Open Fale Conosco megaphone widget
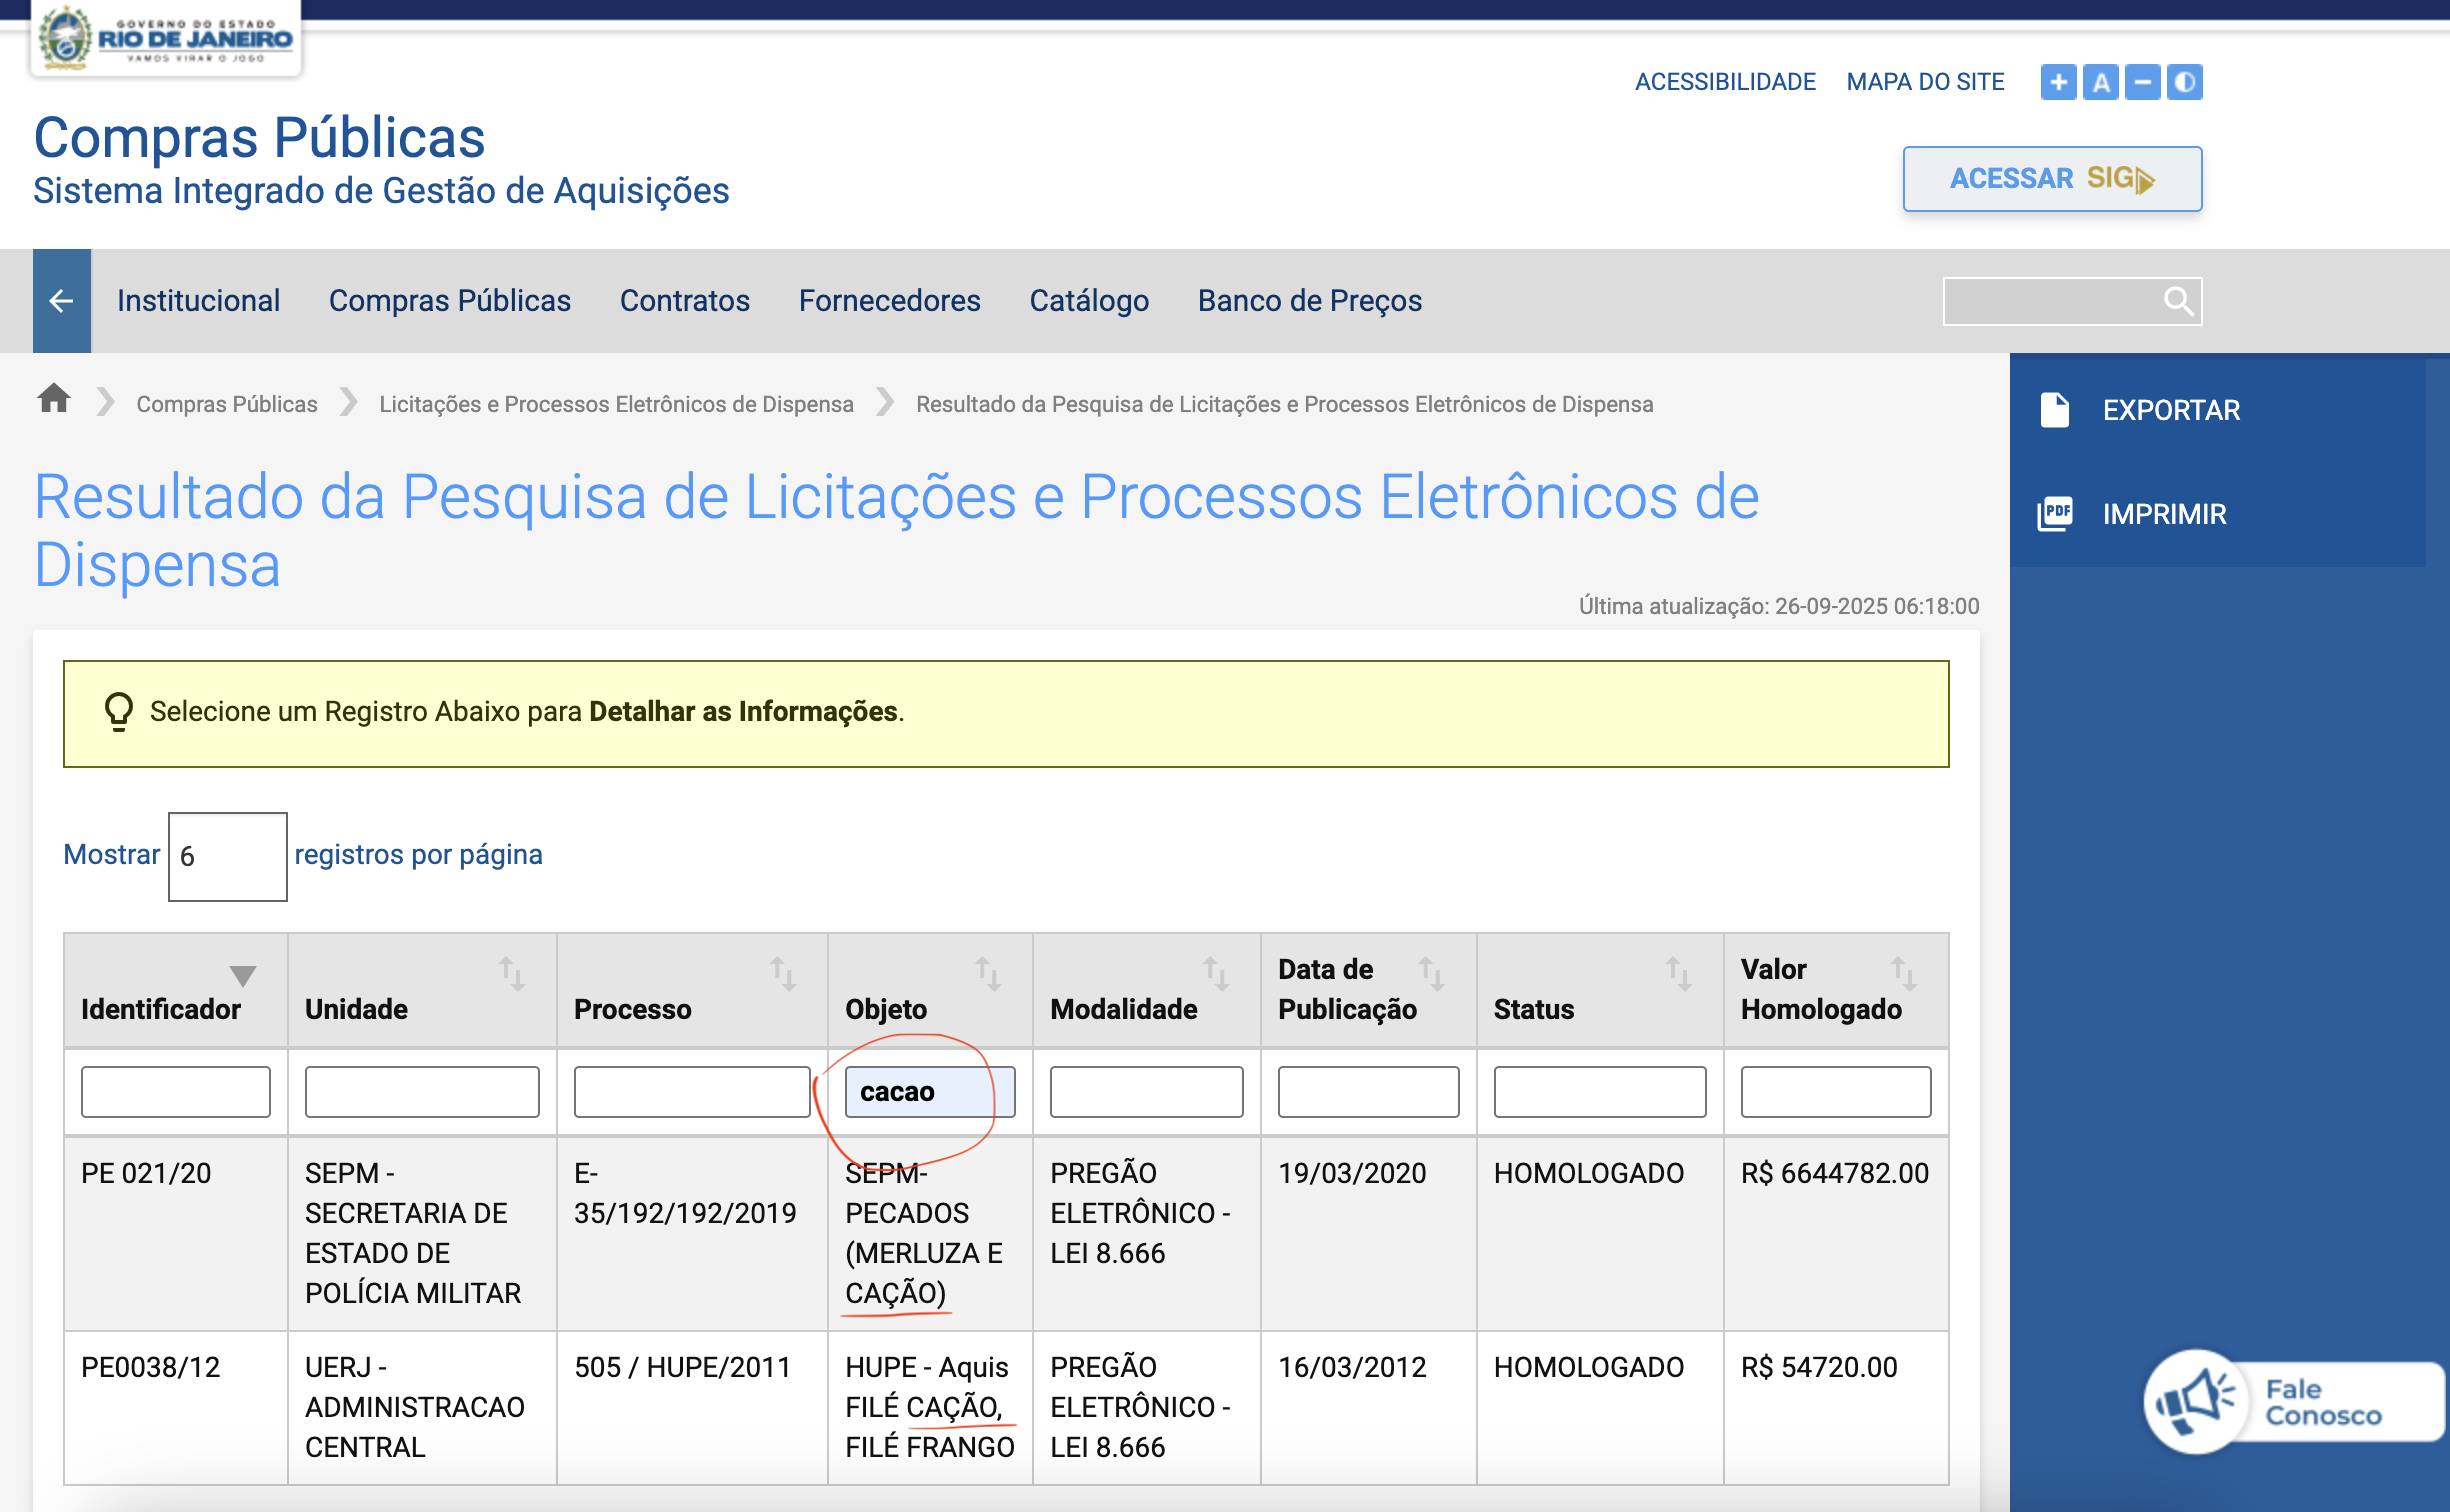Image resolution: width=2450 pixels, height=1512 pixels. (2197, 1401)
